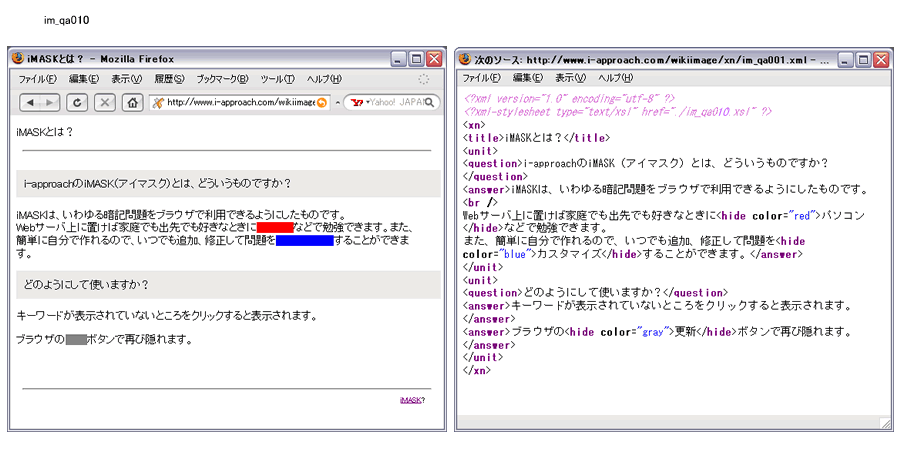
Task: Click the site favicon in address bar
Action: click(x=158, y=102)
